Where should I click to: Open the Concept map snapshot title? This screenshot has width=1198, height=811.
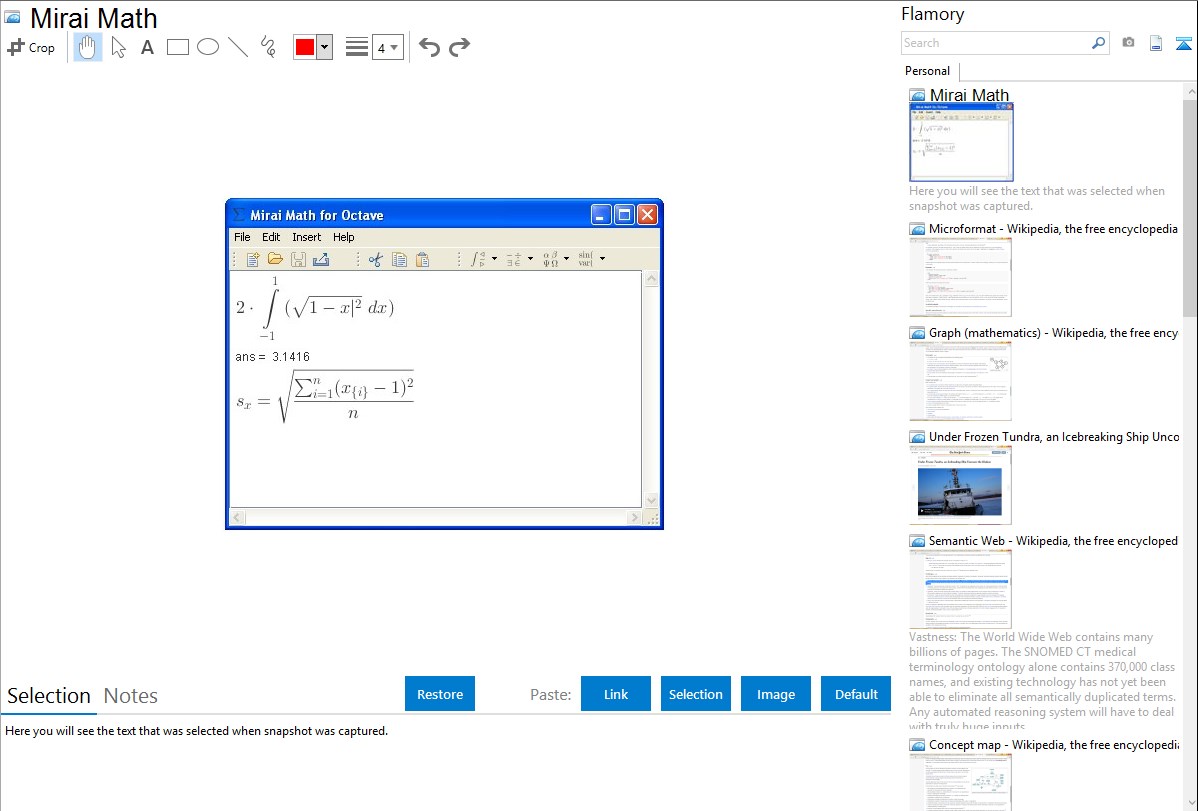[x=1053, y=745]
